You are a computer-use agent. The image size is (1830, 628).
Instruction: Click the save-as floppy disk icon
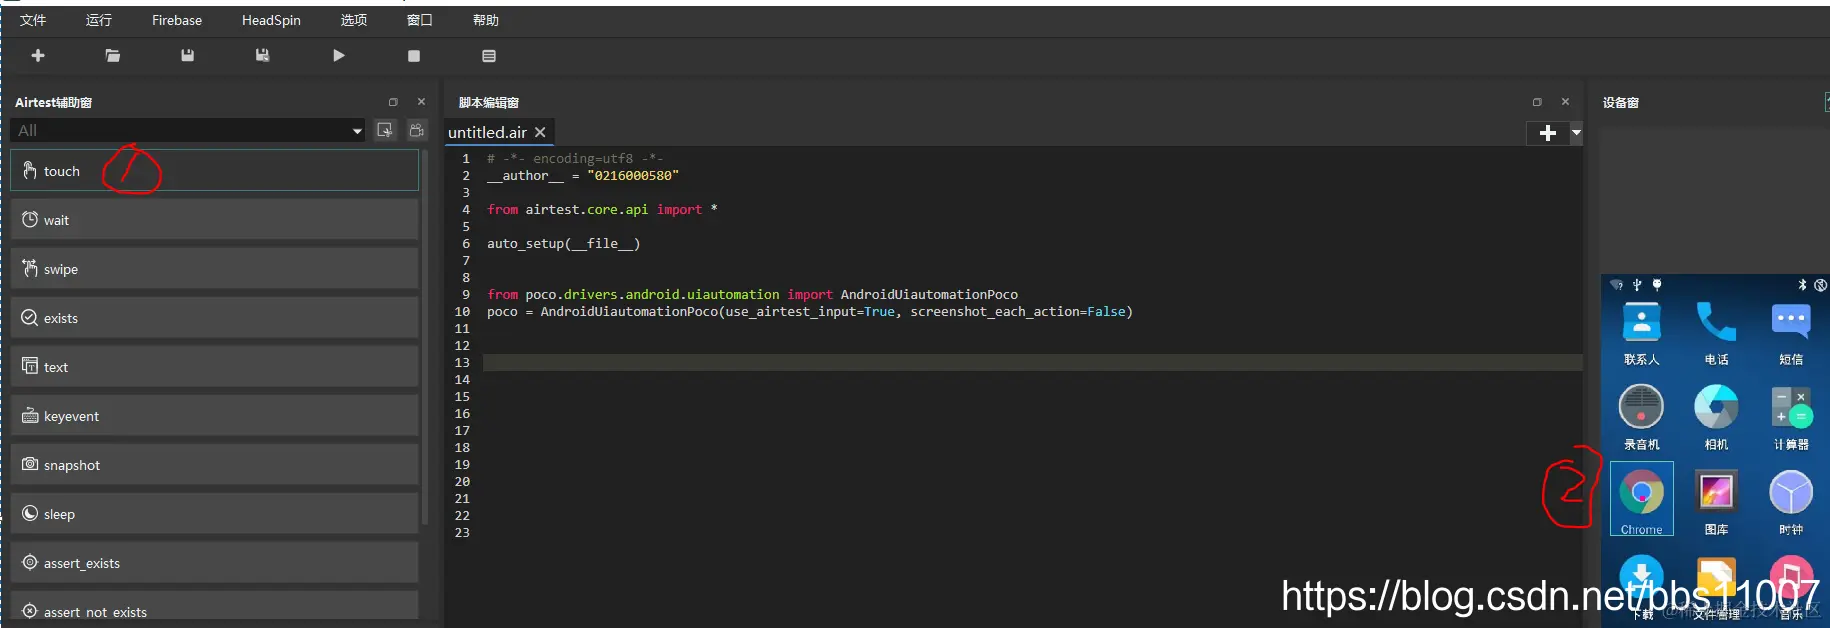[262, 56]
